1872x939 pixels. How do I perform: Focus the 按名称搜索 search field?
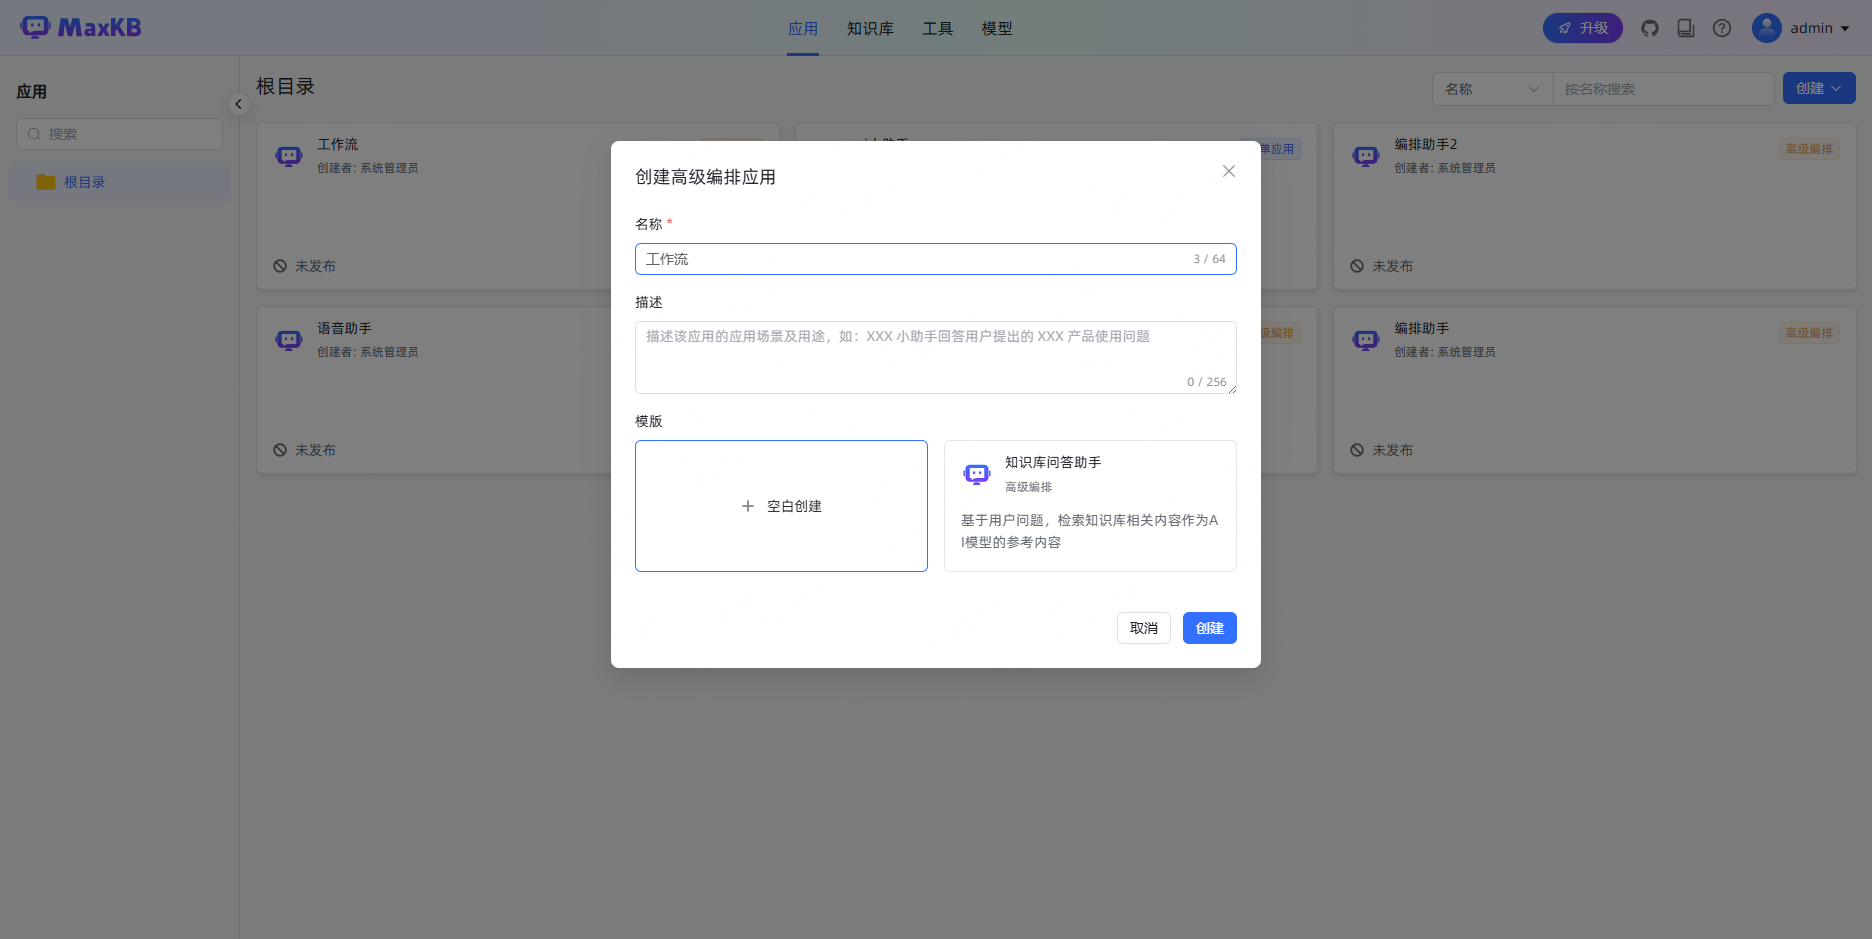pos(1663,89)
